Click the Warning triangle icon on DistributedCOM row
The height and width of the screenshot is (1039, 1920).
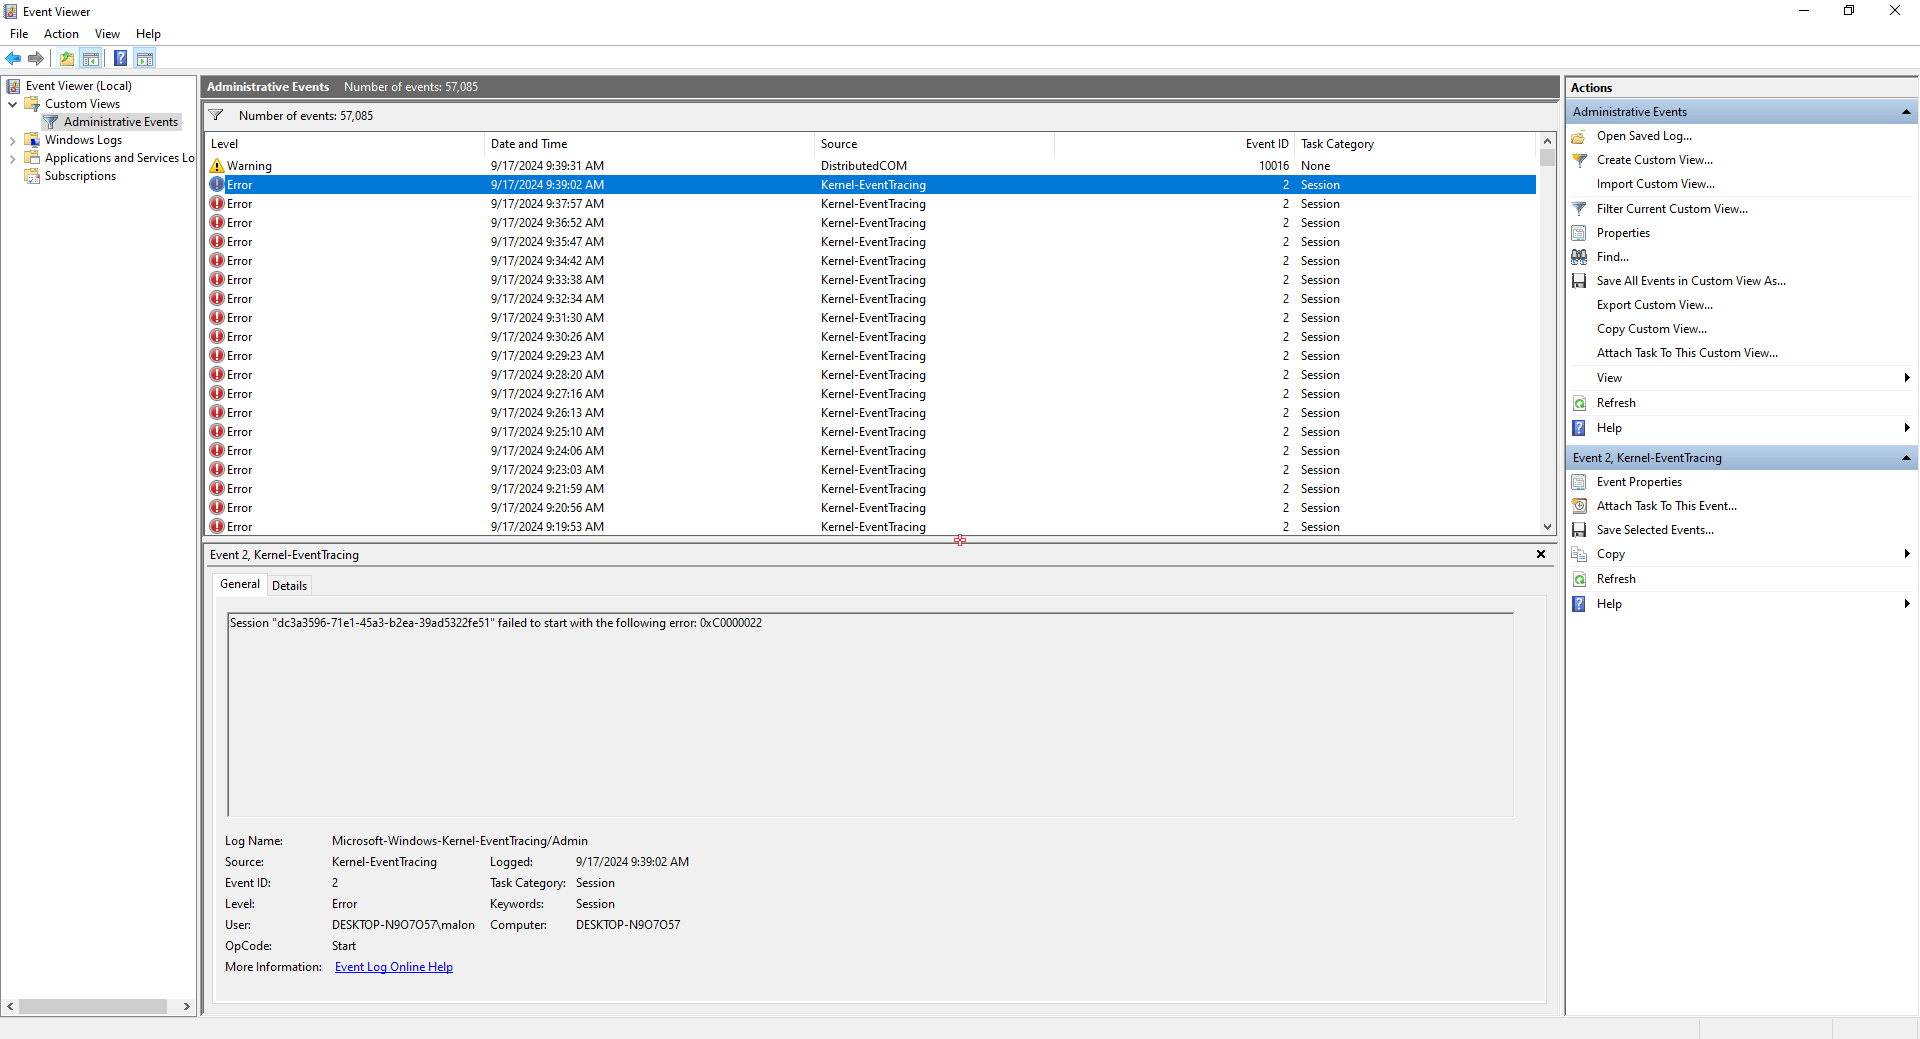coord(217,166)
